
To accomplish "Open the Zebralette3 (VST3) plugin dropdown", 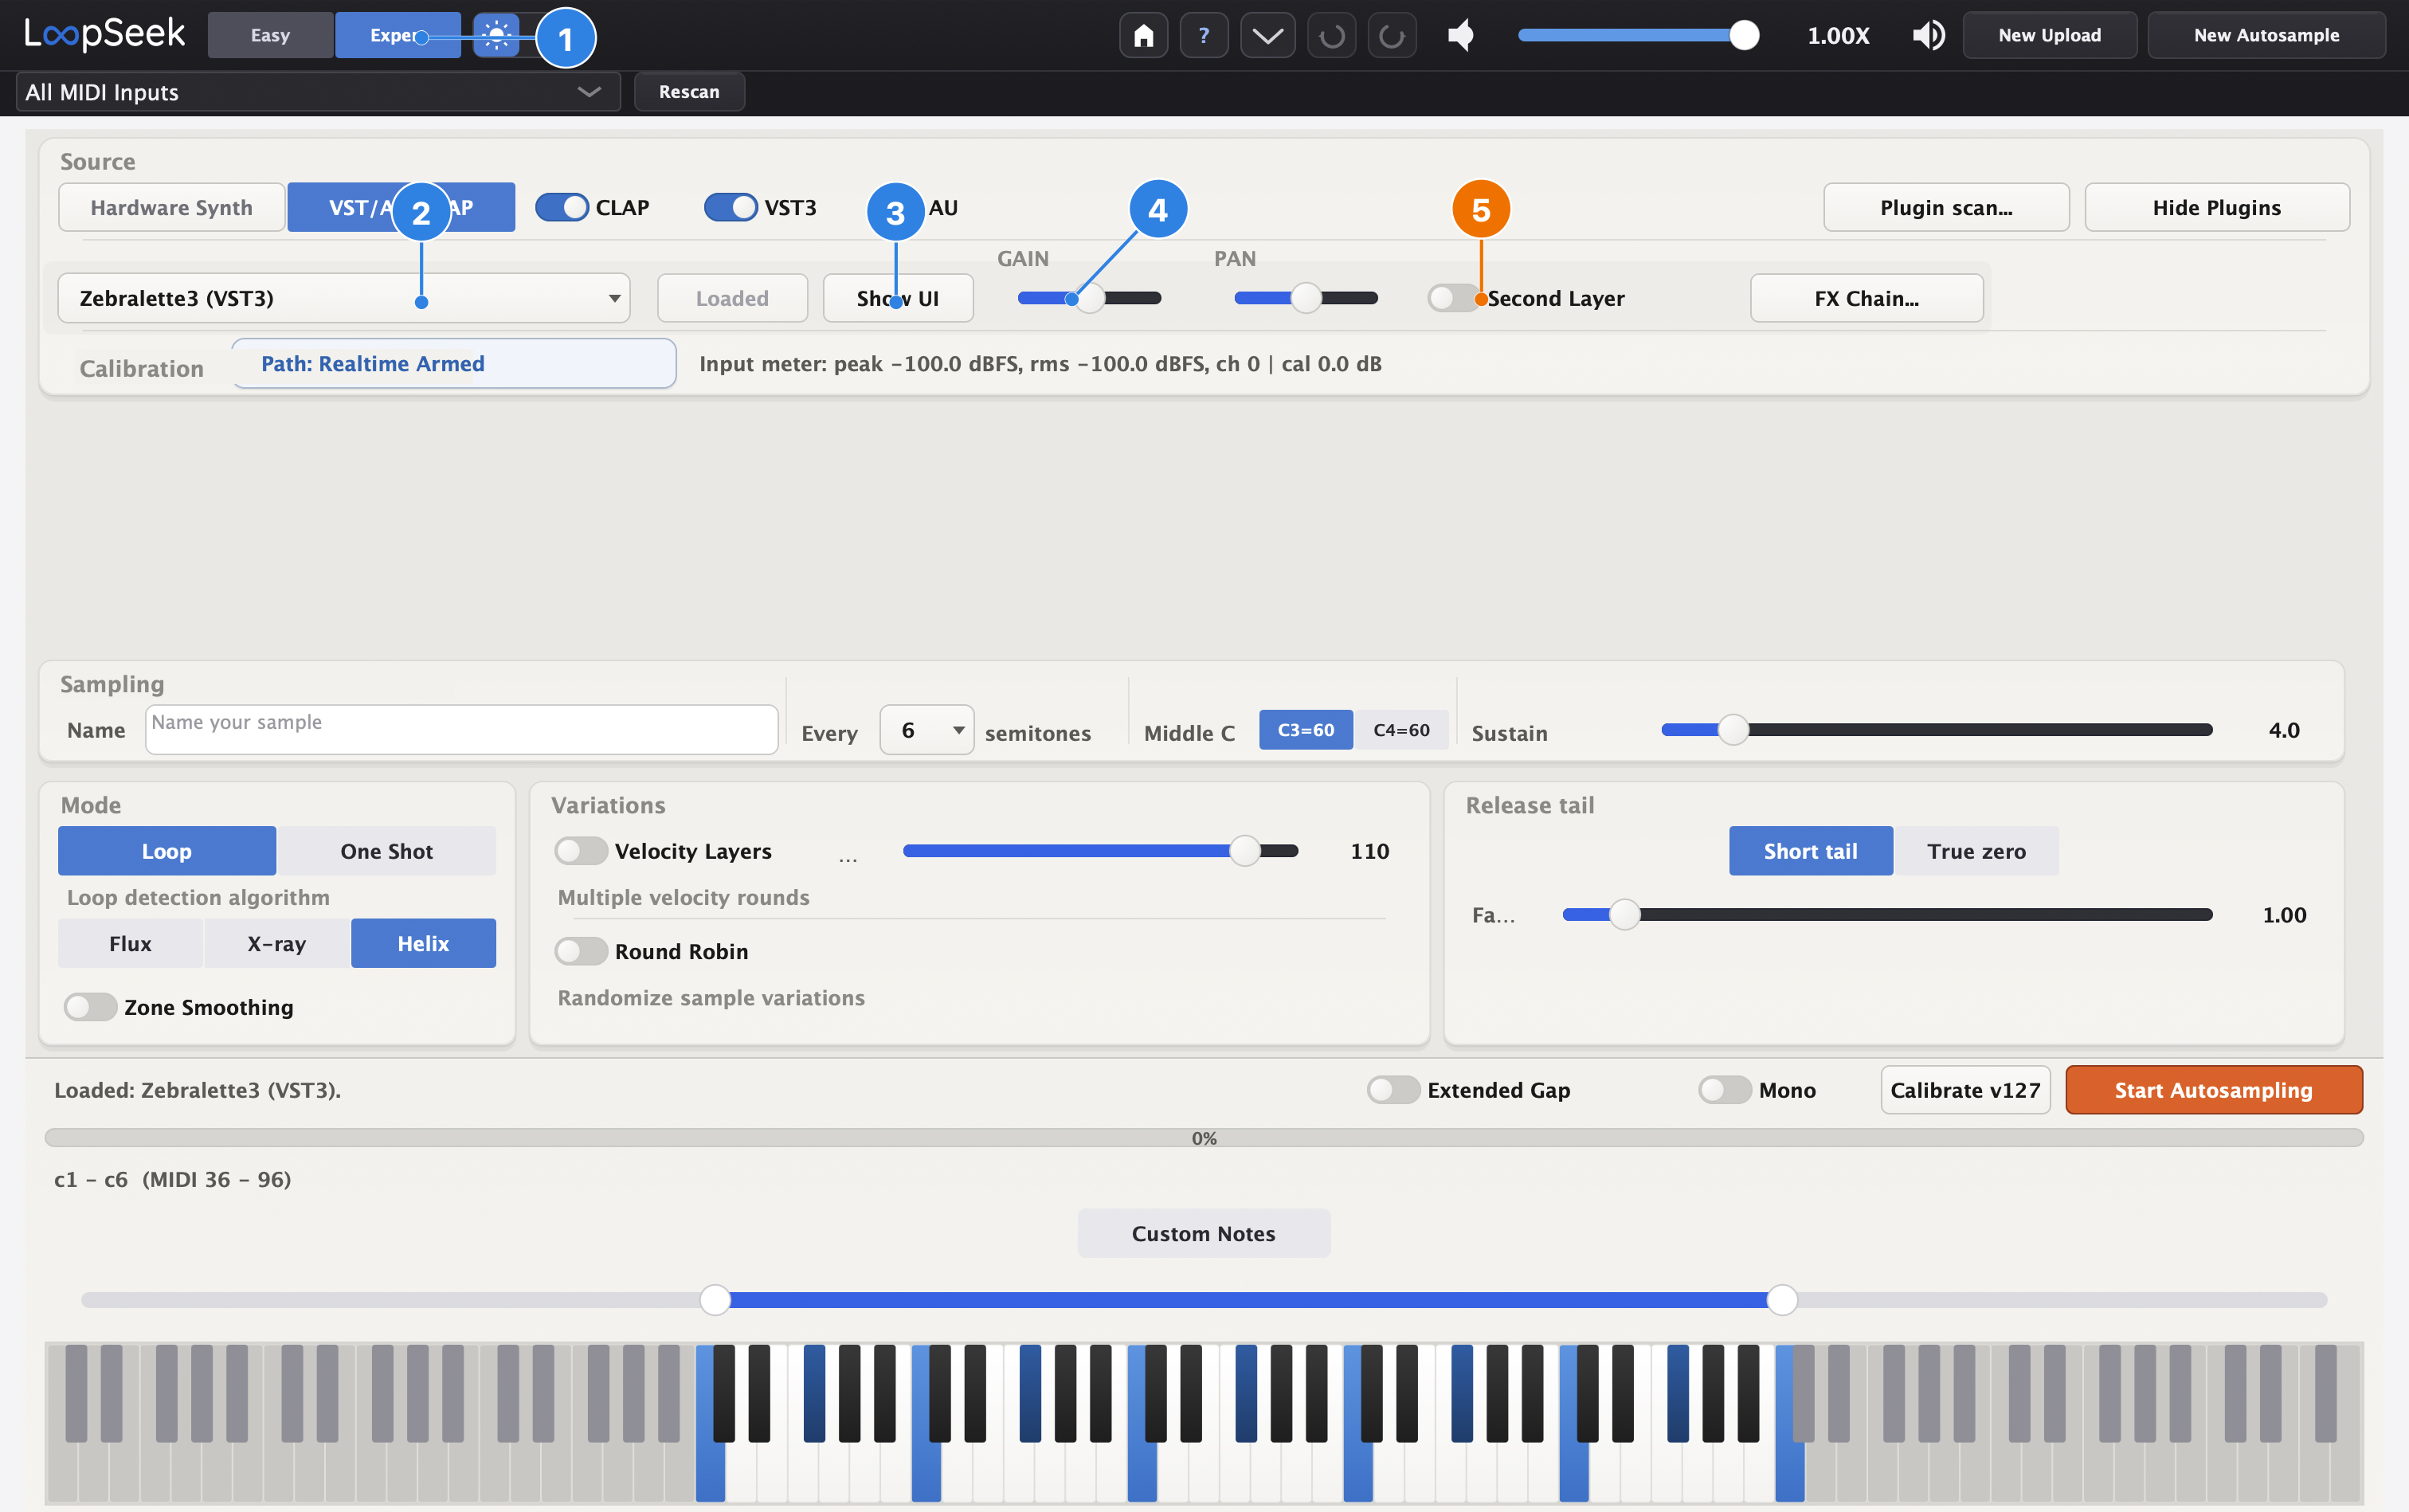I will [x=344, y=298].
